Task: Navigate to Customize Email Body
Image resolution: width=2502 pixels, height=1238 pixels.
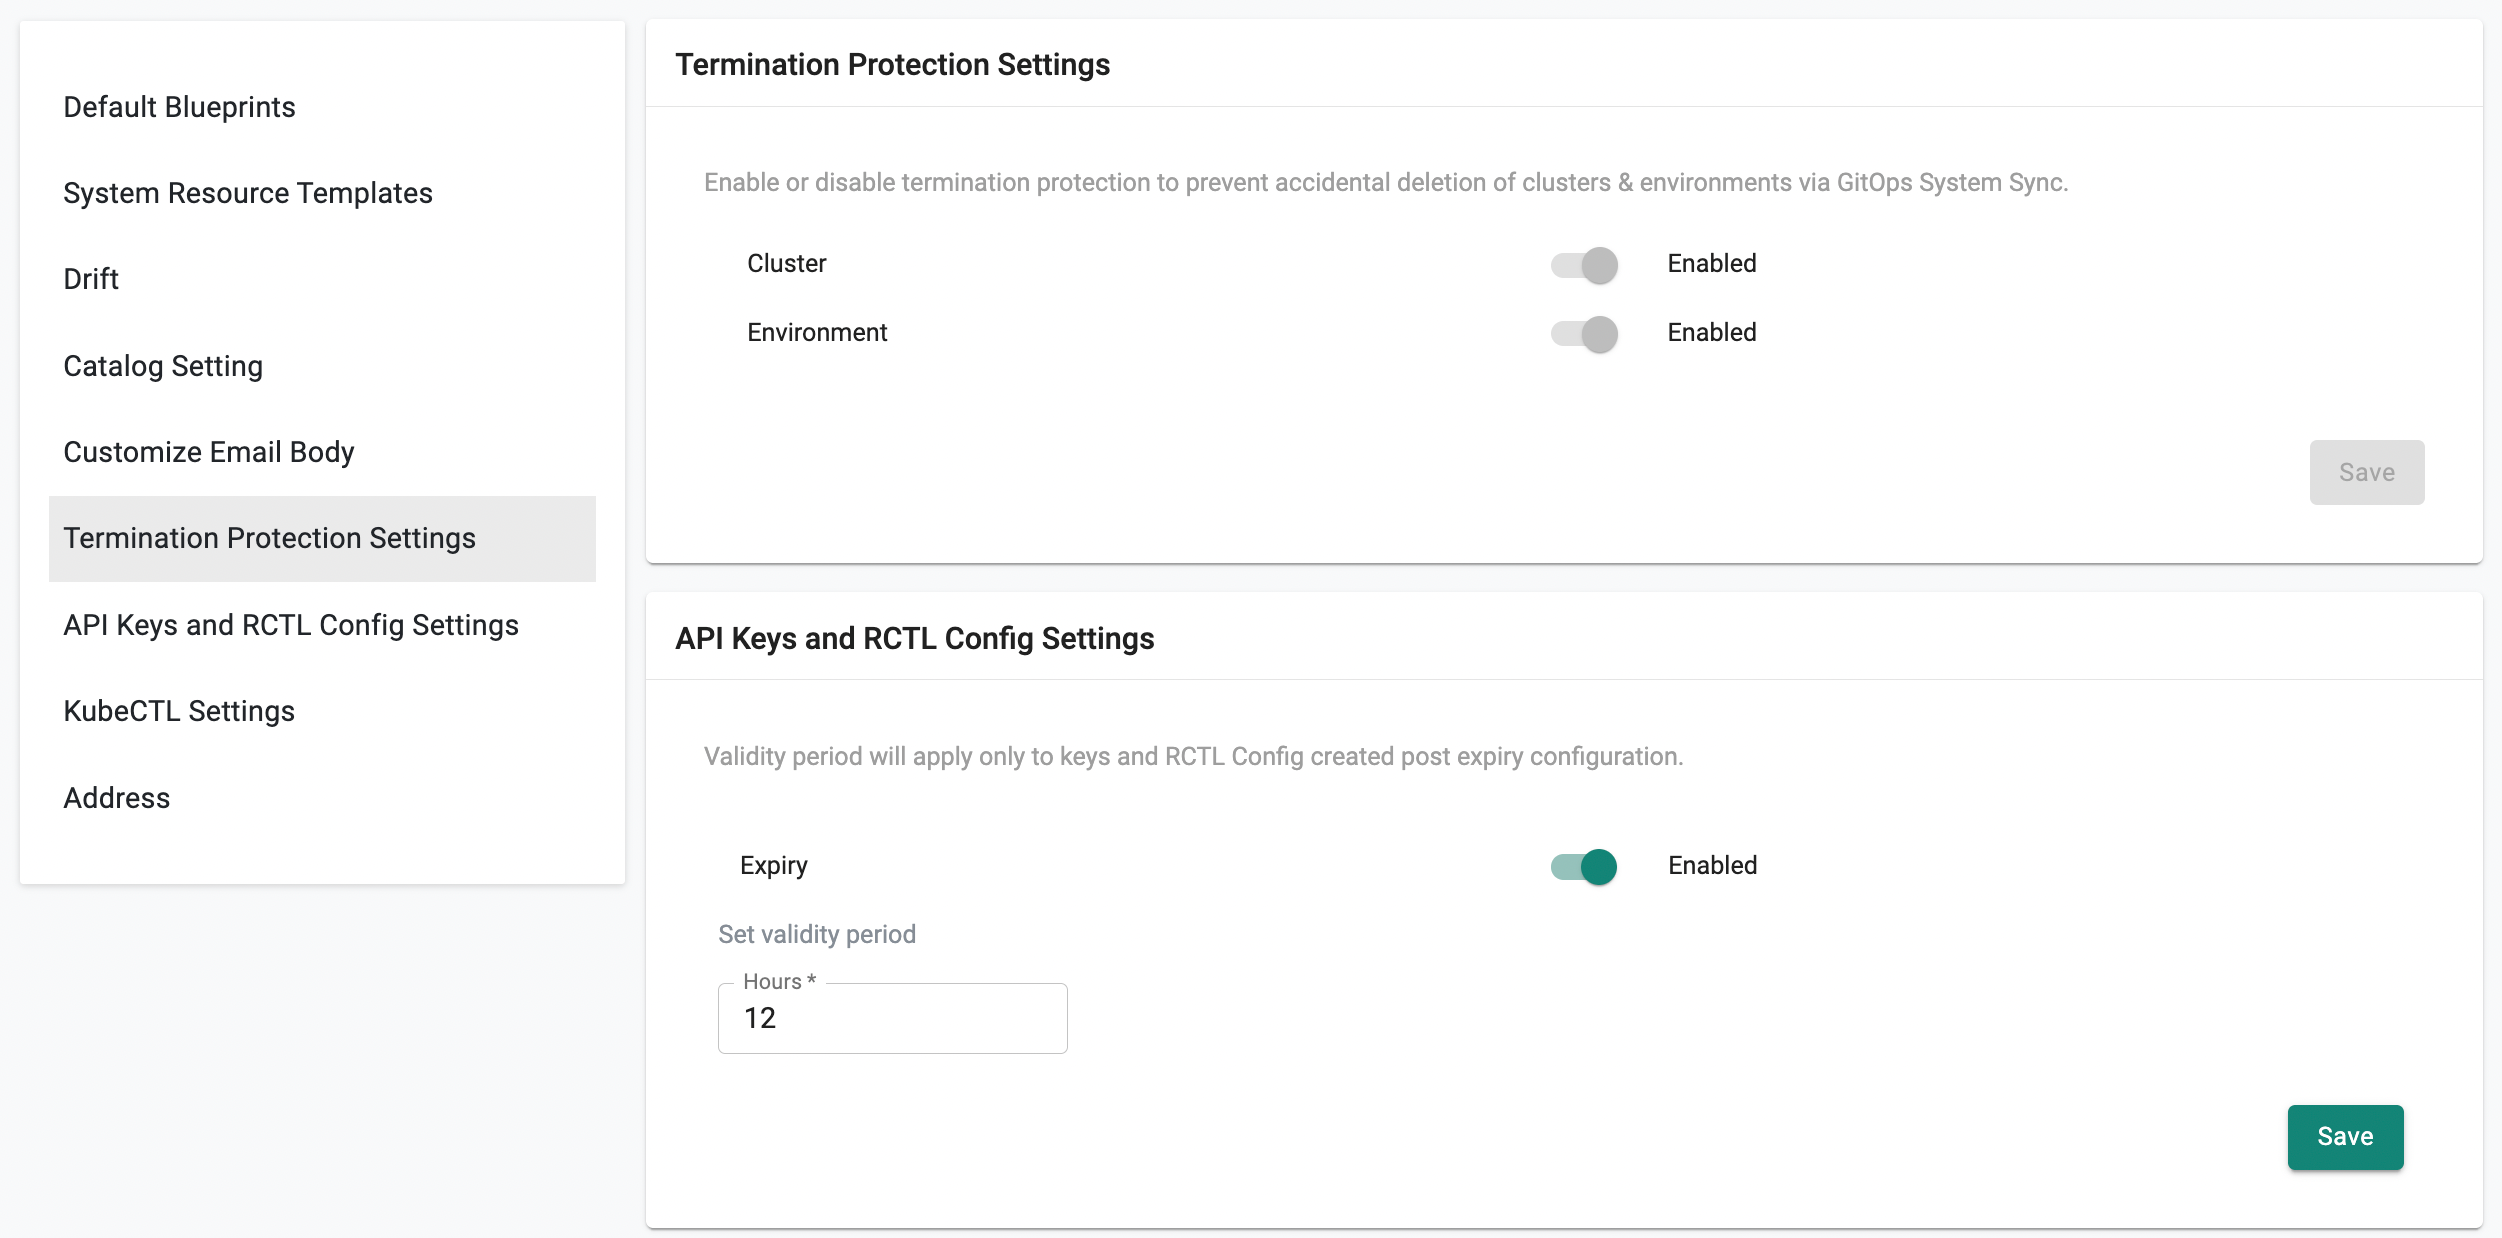Action: click(209, 452)
